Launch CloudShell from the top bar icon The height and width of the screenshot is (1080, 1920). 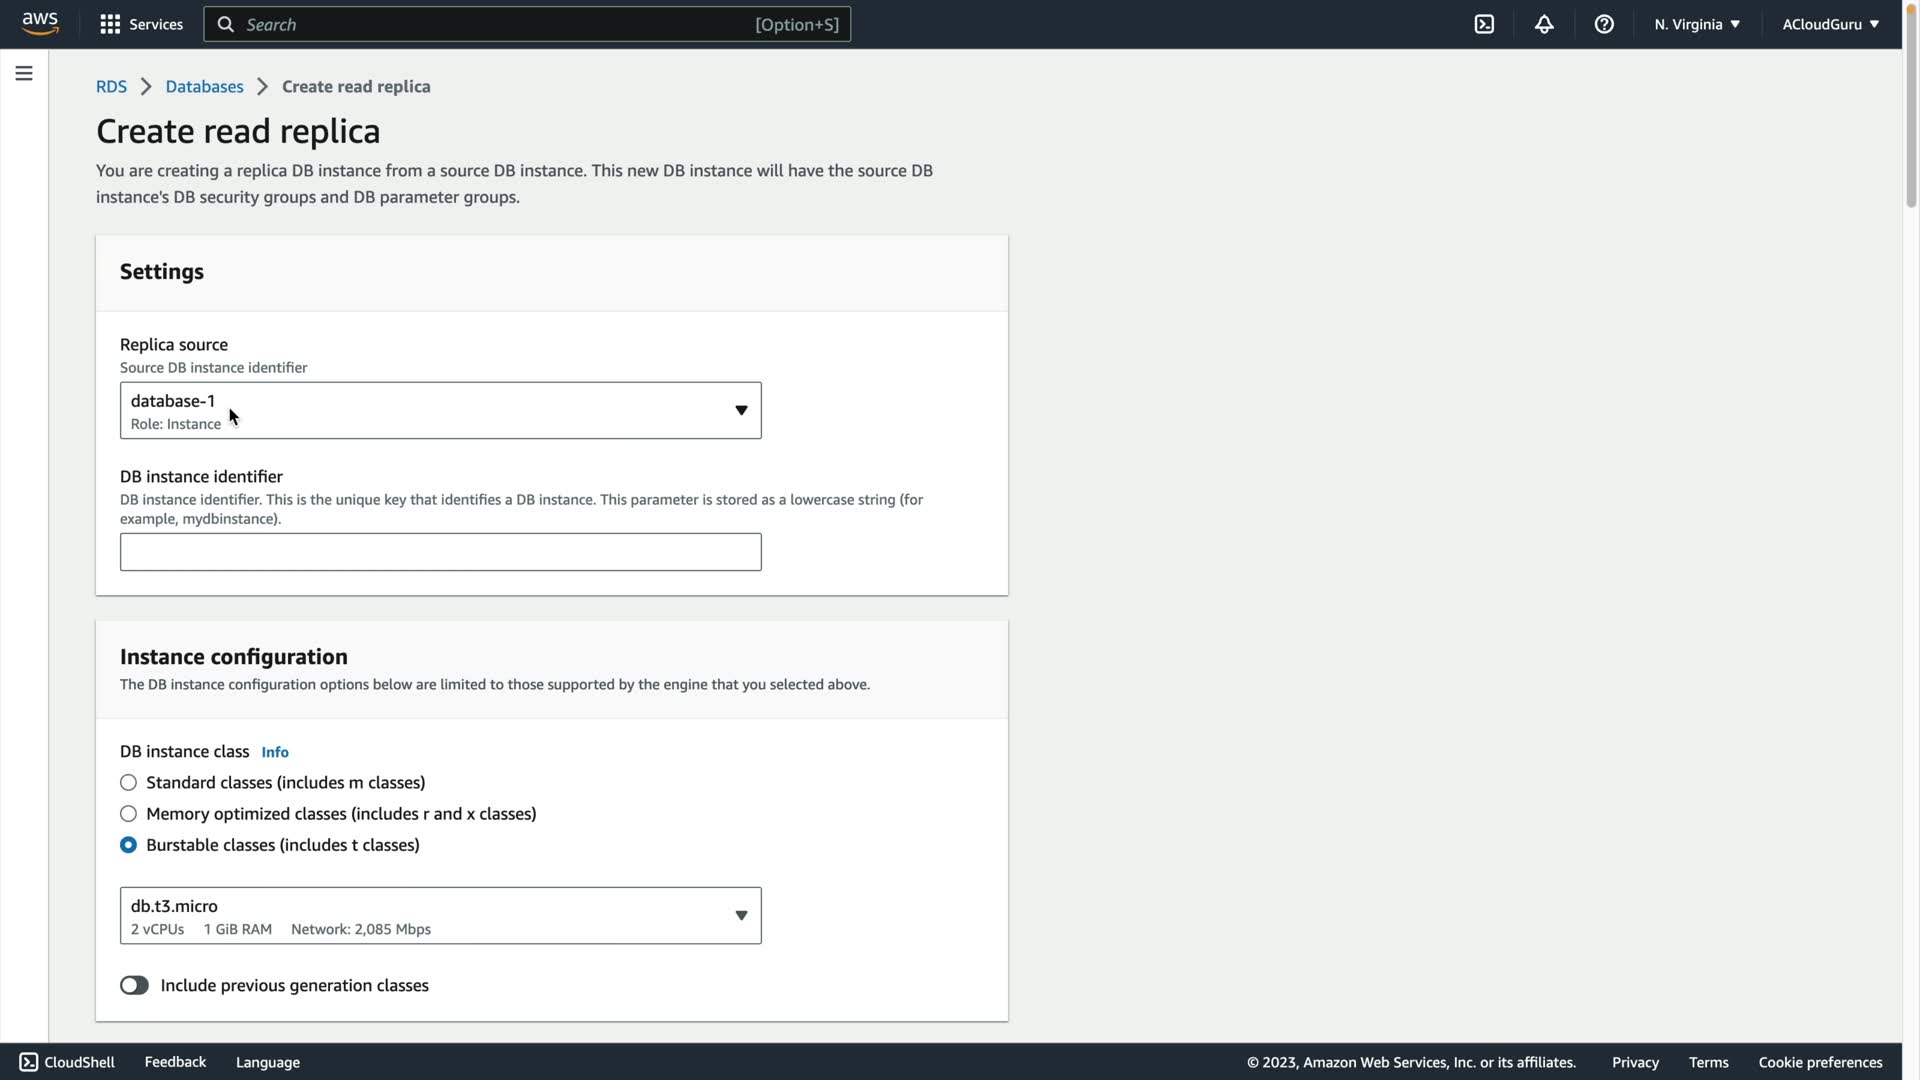[1484, 24]
